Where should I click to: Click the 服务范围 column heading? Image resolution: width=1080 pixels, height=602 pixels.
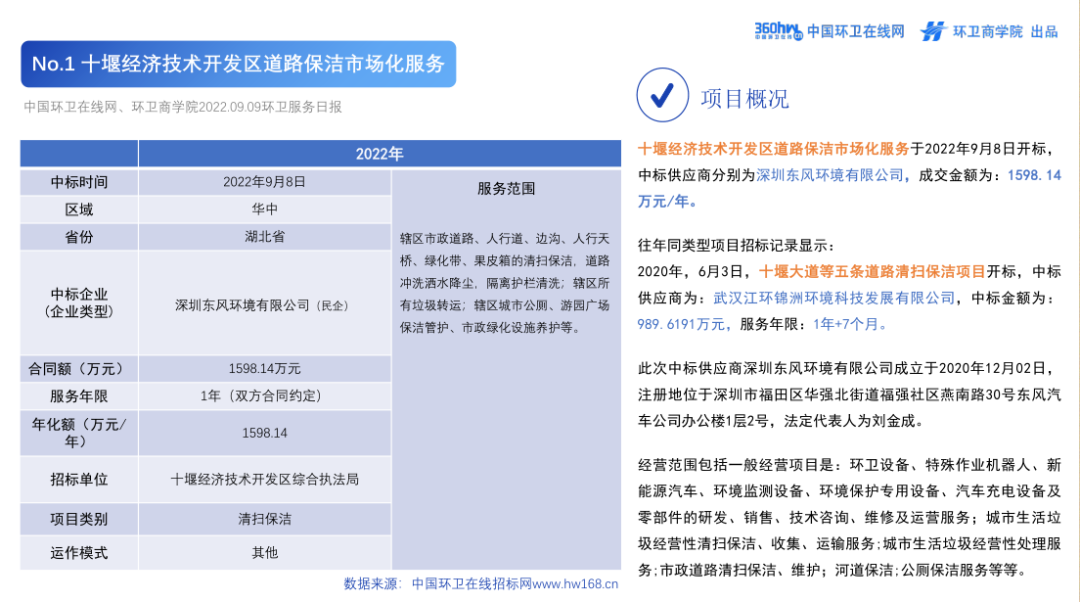[506, 189]
